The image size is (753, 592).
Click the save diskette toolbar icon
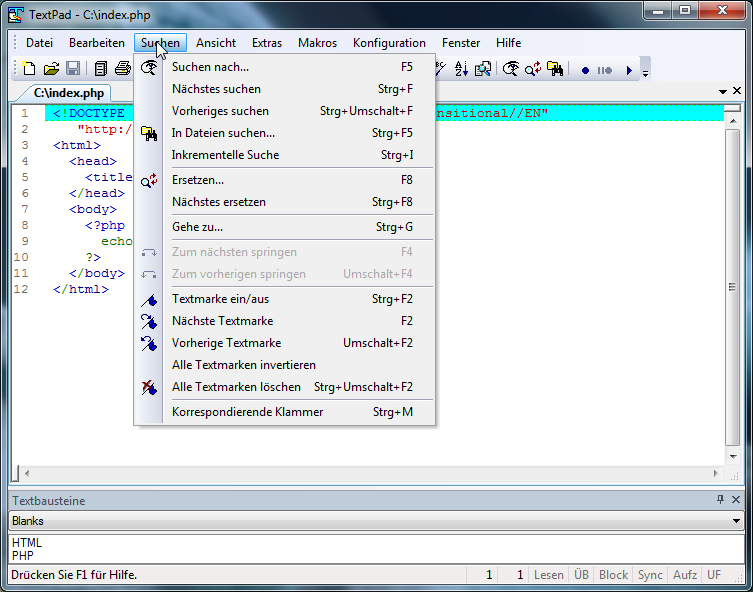point(73,69)
